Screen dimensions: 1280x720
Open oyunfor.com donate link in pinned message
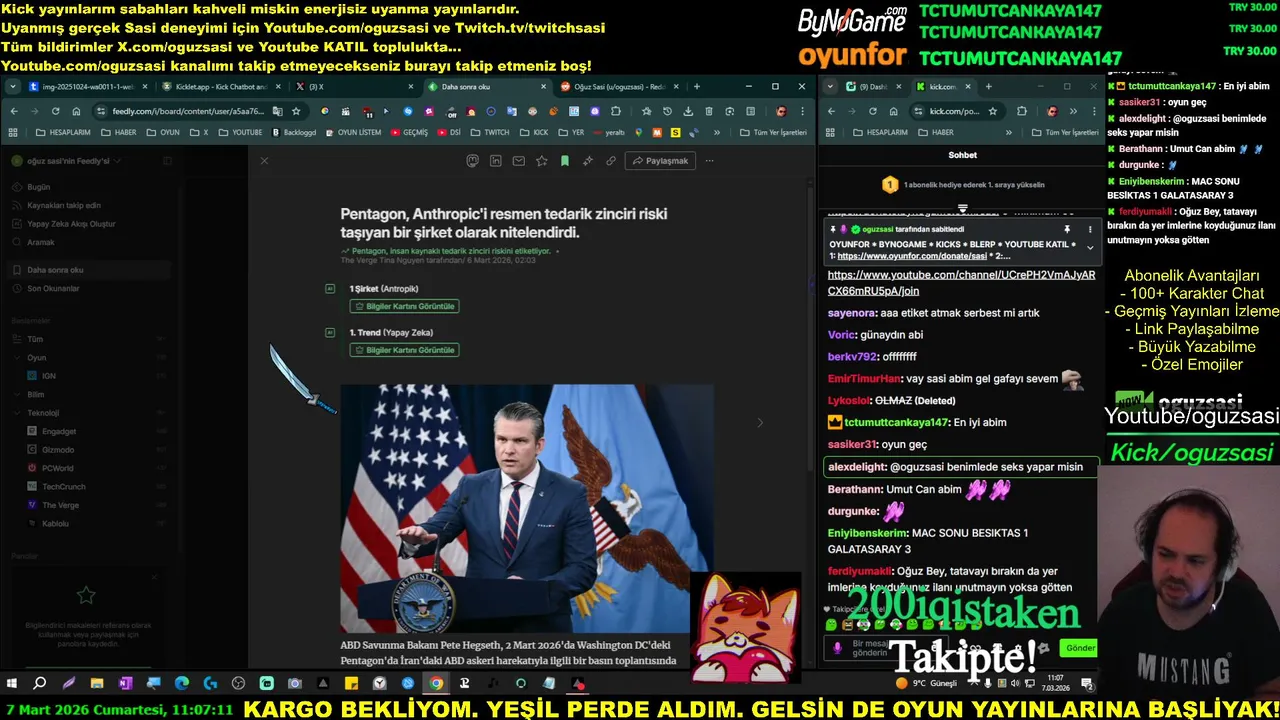point(912,256)
